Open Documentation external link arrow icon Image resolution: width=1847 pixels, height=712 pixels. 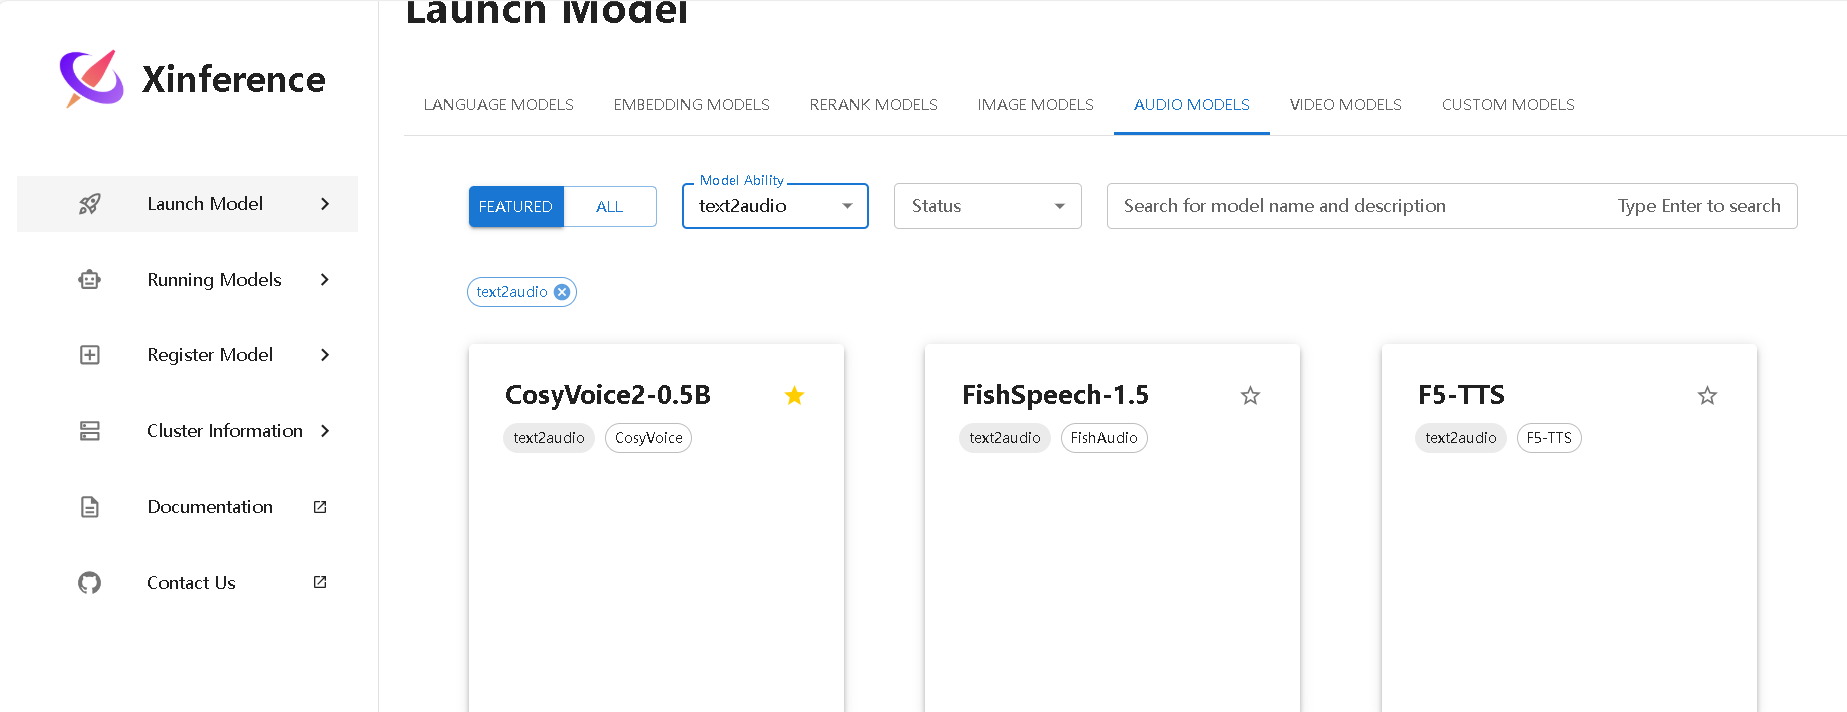(320, 507)
